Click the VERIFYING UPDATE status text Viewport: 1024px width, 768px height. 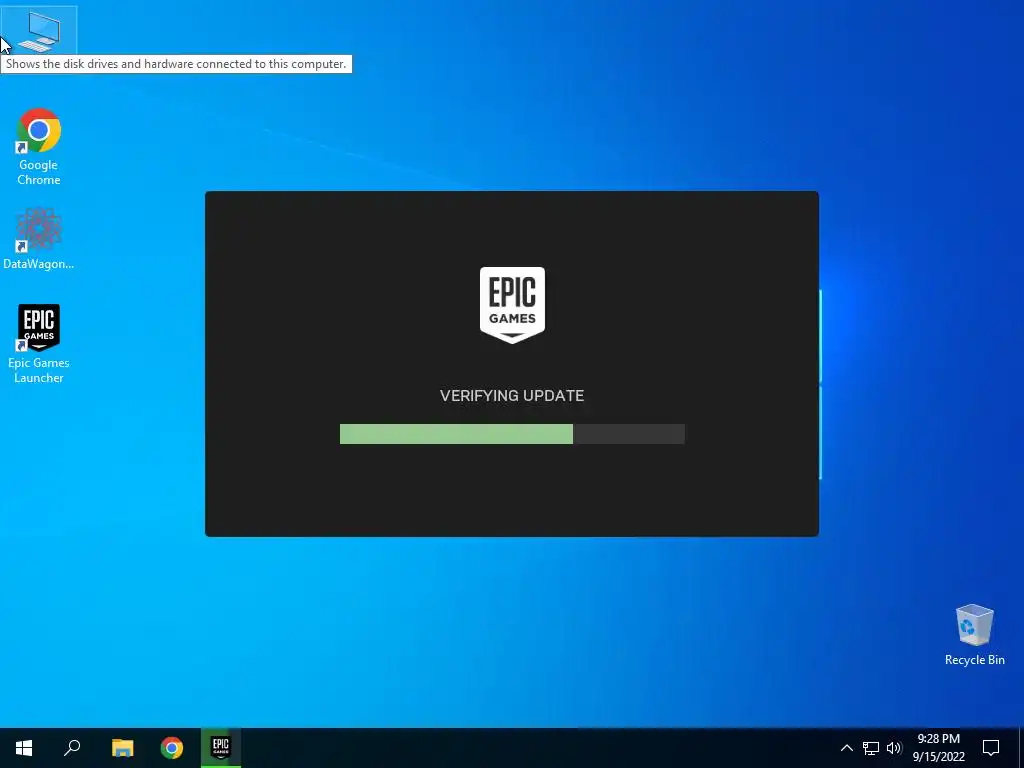512,396
